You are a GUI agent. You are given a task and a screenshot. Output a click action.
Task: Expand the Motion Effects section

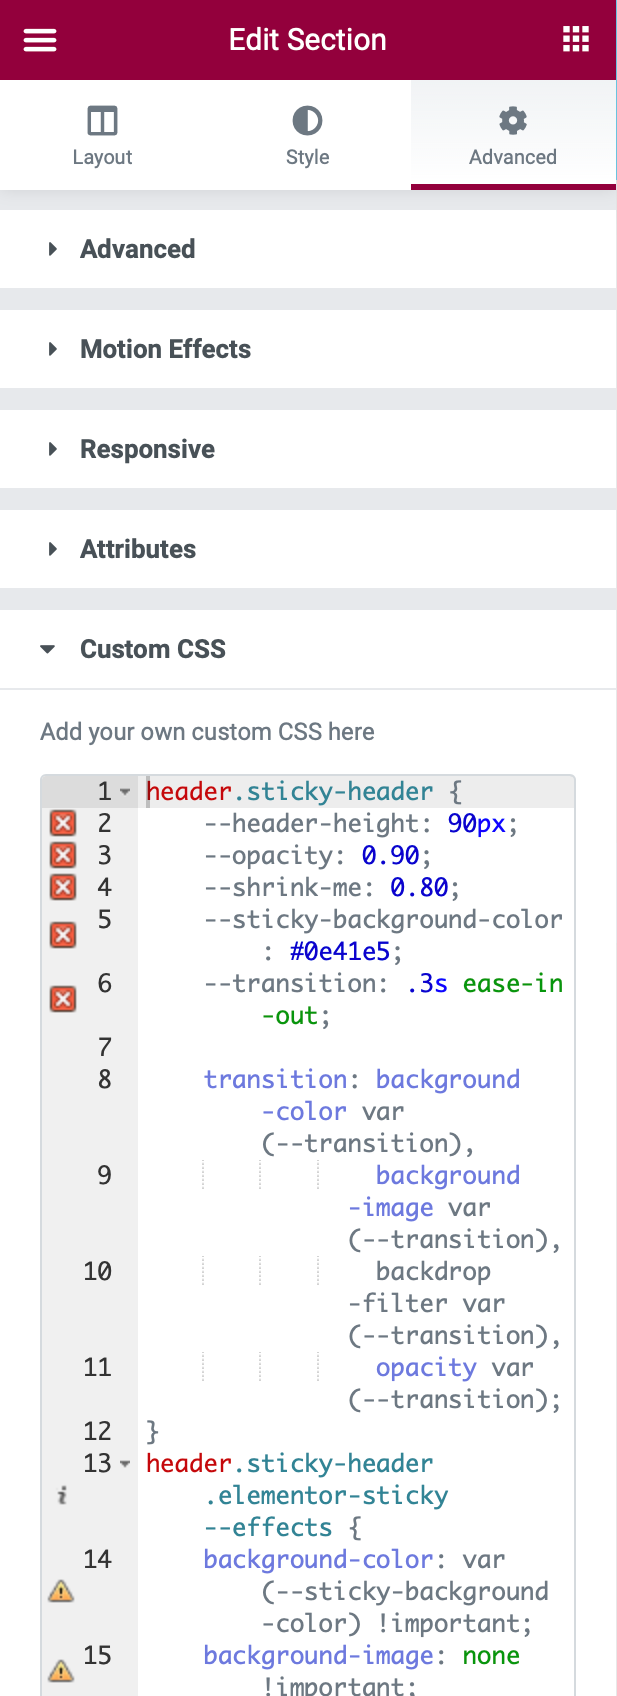(165, 349)
